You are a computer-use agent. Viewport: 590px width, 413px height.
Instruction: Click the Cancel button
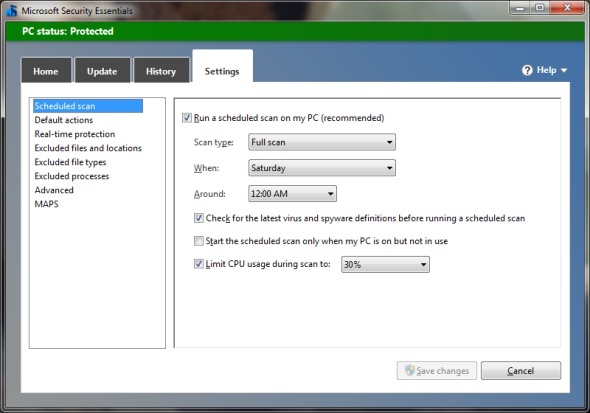(x=521, y=371)
